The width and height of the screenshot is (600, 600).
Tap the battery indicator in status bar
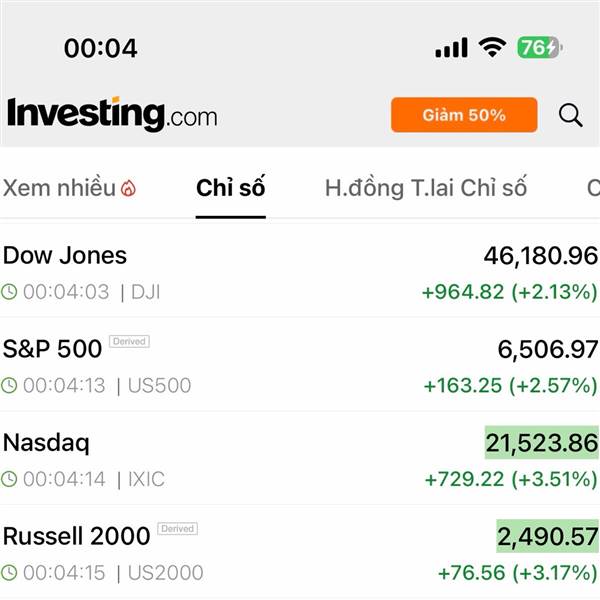540,47
